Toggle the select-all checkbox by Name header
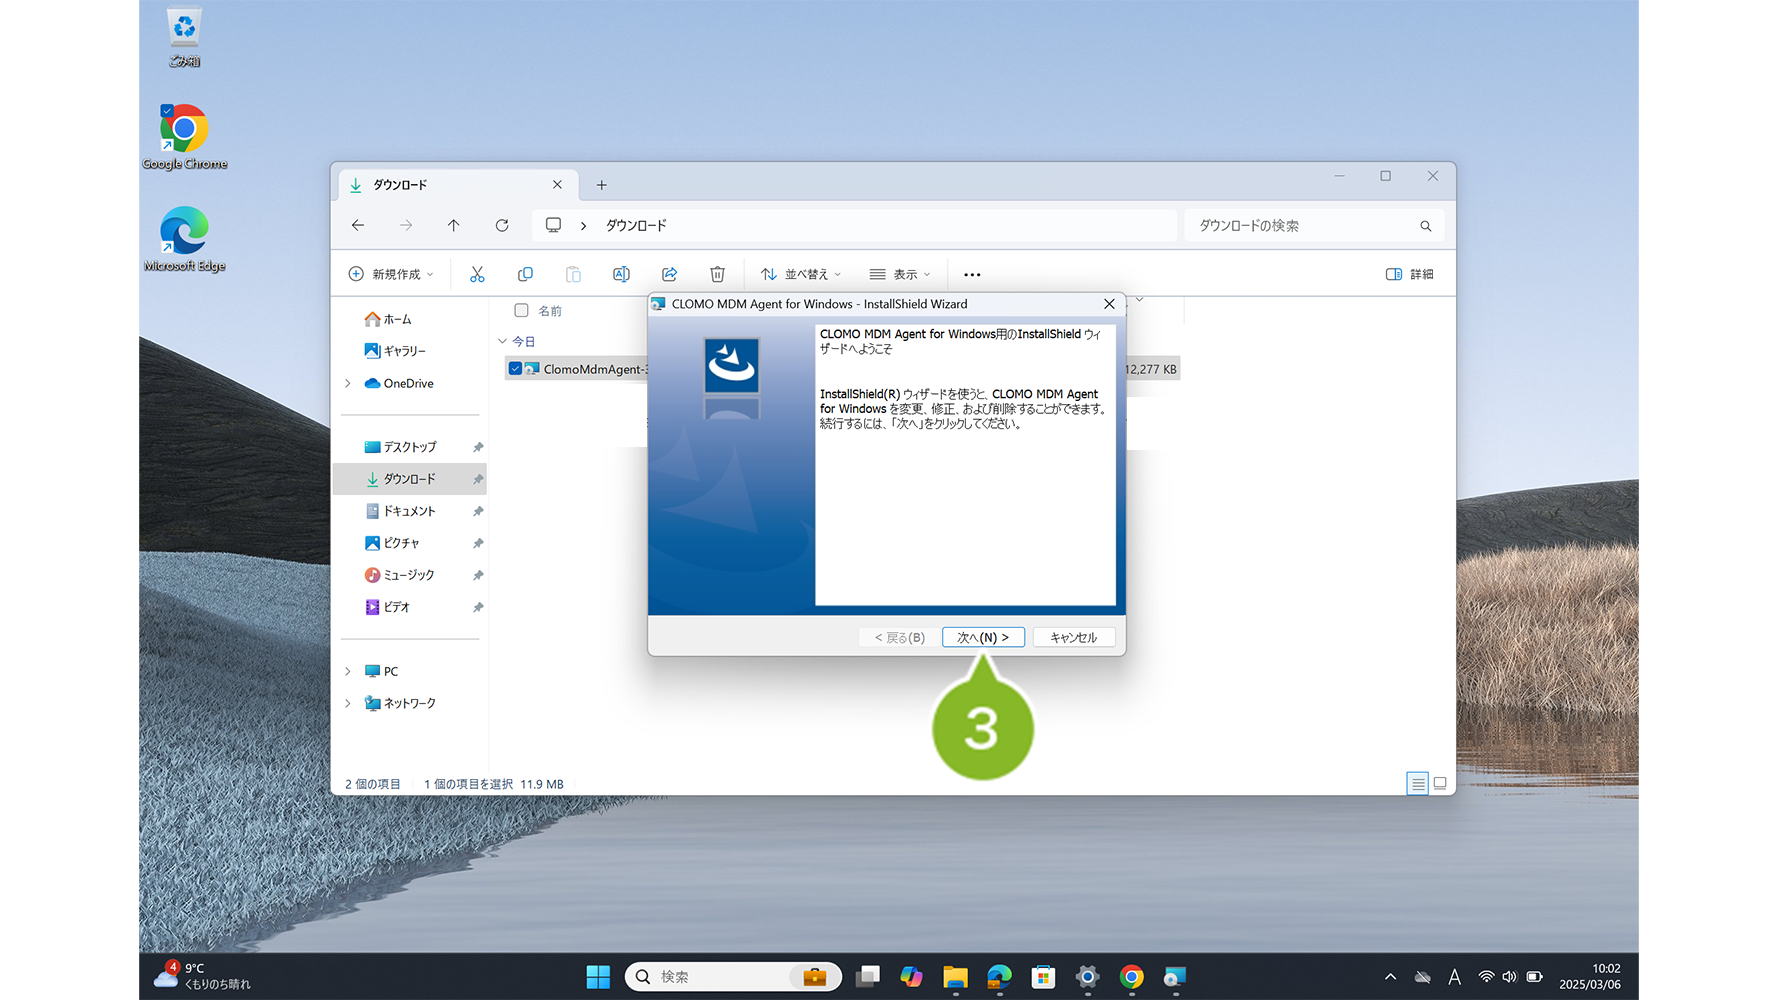Image resolution: width=1778 pixels, height=1000 pixels. pyautogui.click(x=521, y=311)
